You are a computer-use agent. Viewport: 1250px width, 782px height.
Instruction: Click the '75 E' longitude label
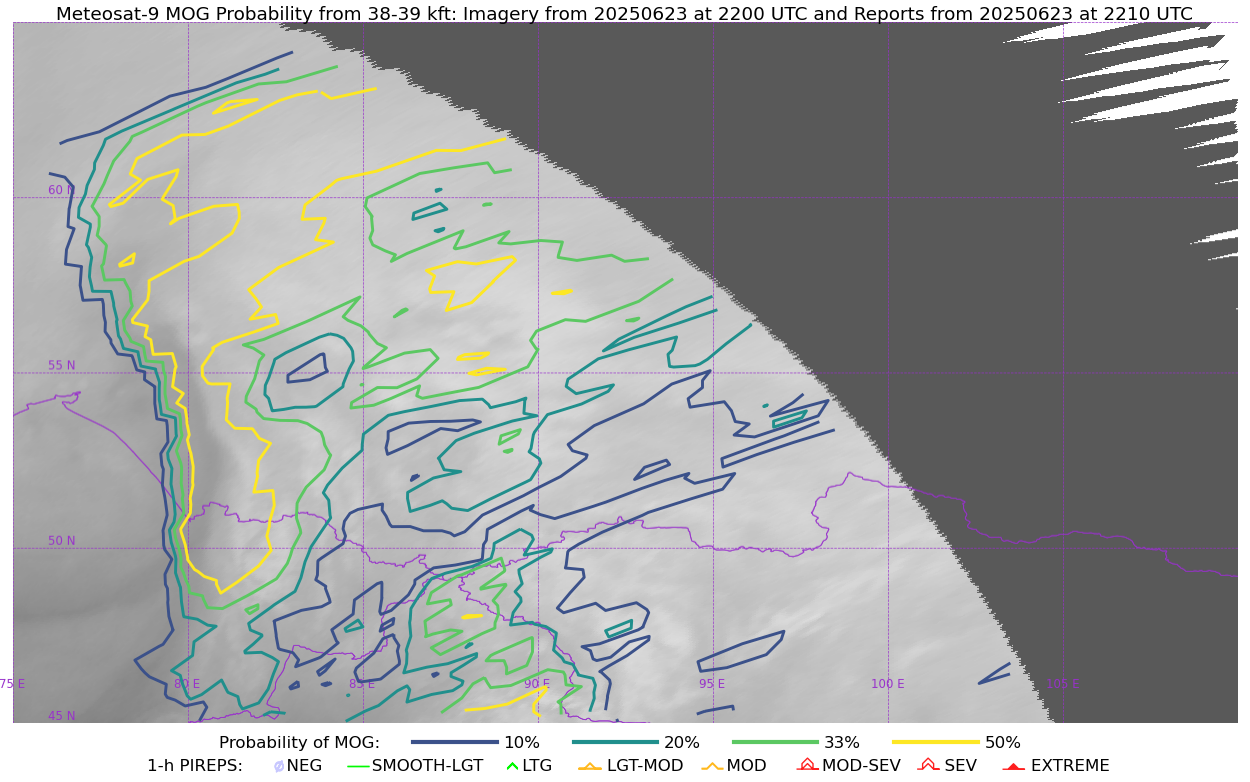click(x=12, y=684)
